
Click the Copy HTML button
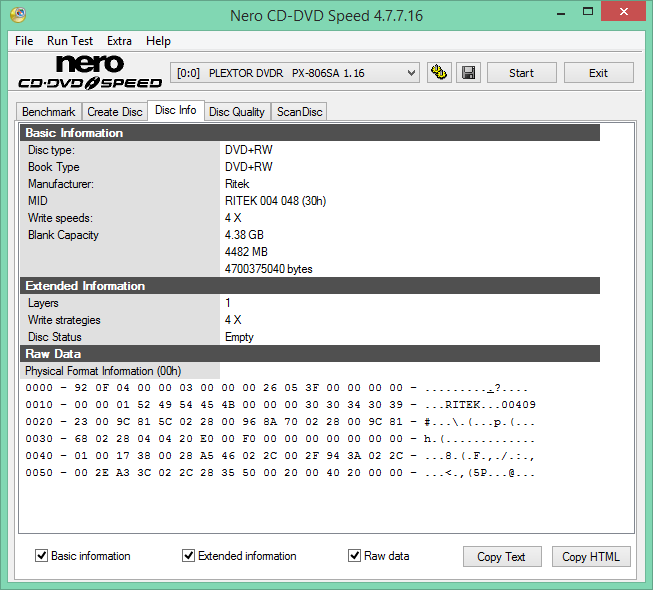coord(591,557)
